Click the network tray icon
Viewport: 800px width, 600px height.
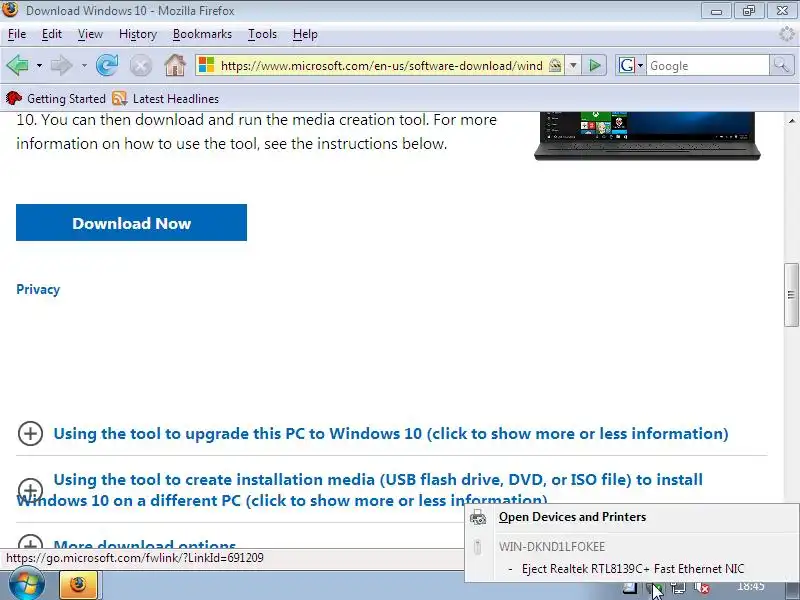click(678, 588)
